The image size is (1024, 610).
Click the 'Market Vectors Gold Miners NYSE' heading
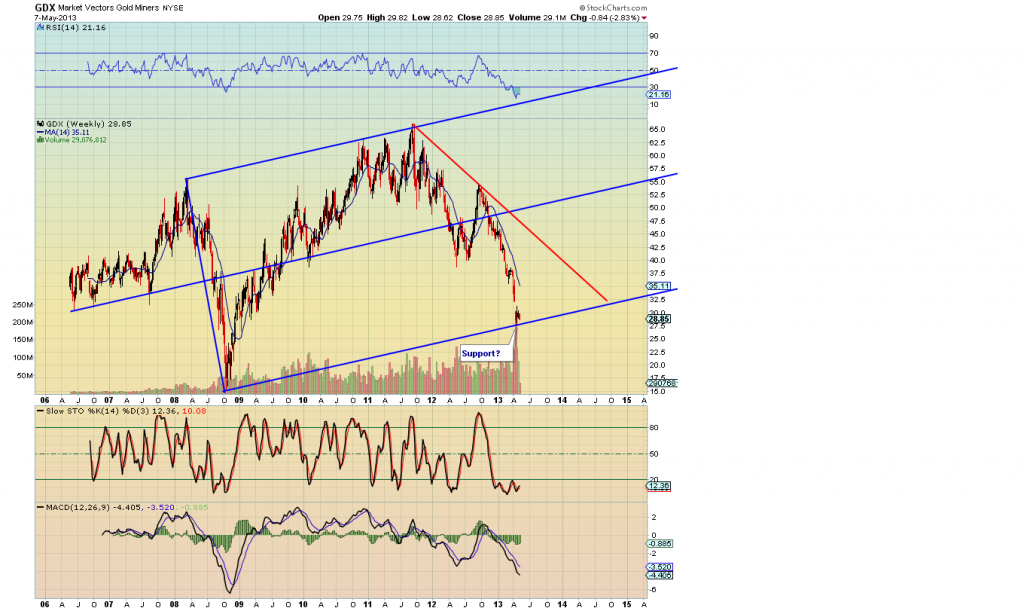(121, 8)
